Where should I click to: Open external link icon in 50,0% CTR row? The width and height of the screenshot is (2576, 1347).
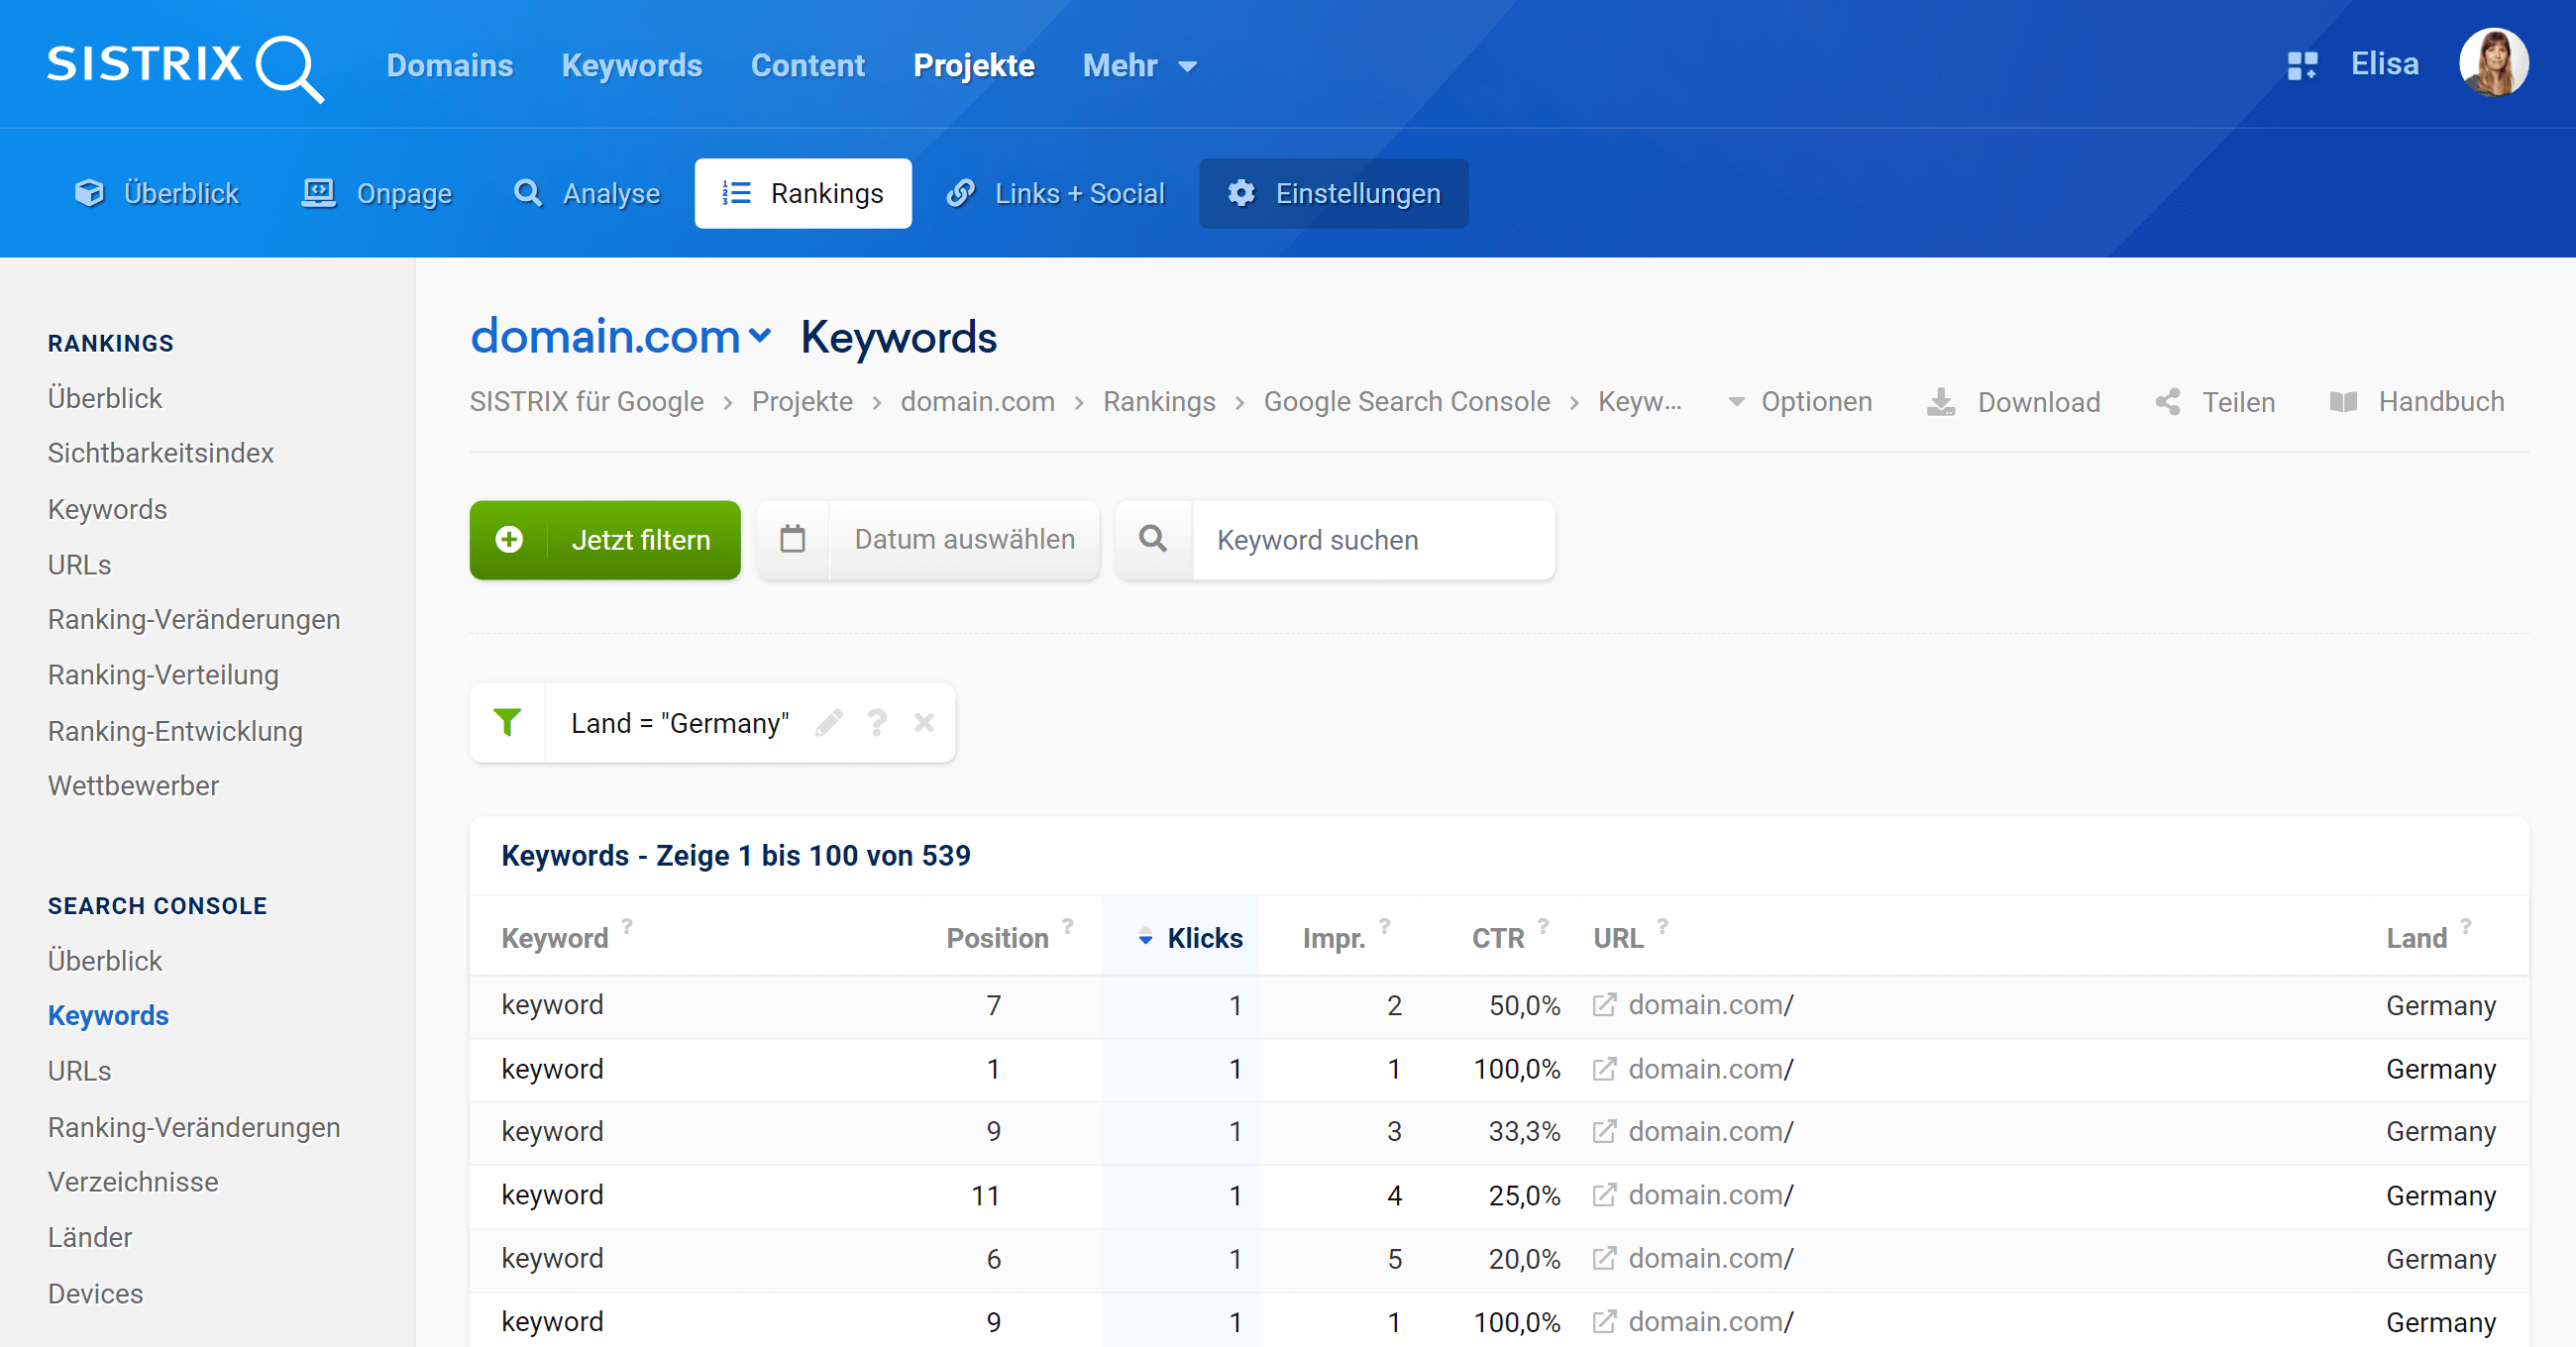pos(1604,1004)
